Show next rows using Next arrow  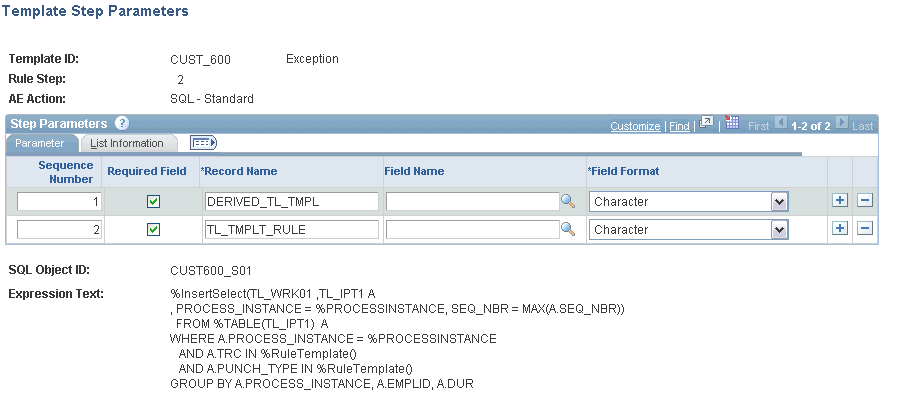tap(841, 123)
